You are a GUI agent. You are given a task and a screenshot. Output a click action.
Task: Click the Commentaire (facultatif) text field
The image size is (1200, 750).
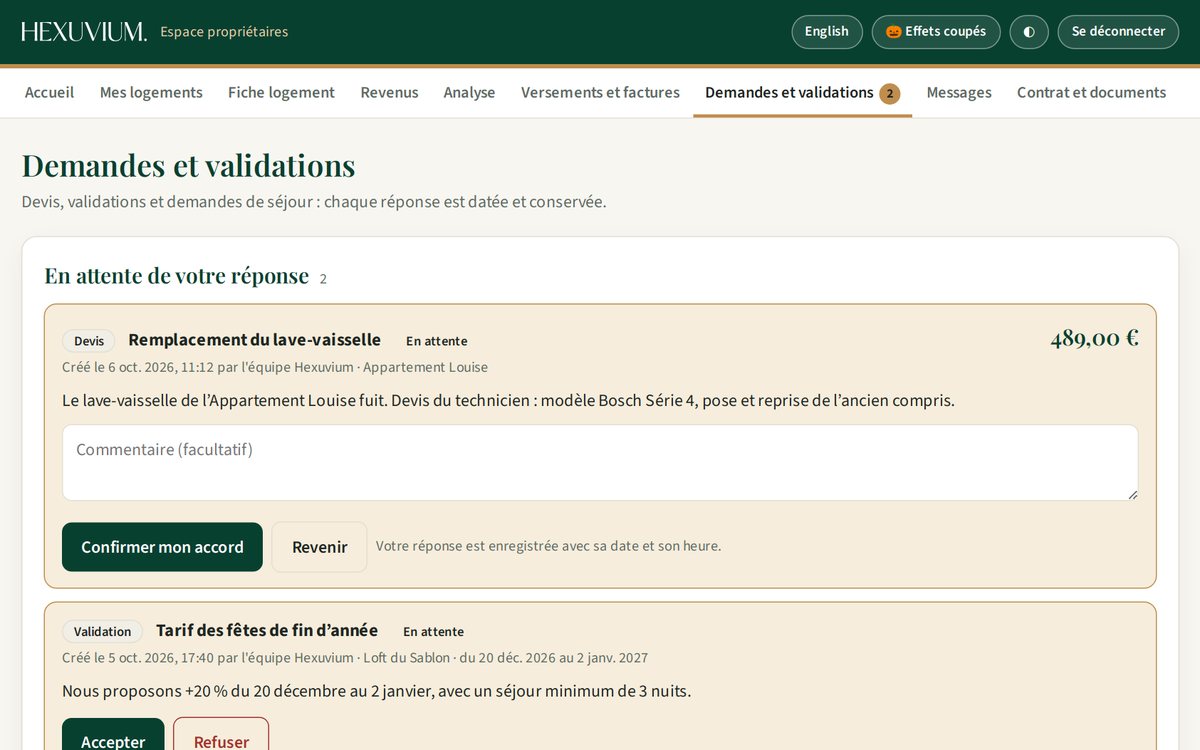[600, 463]
